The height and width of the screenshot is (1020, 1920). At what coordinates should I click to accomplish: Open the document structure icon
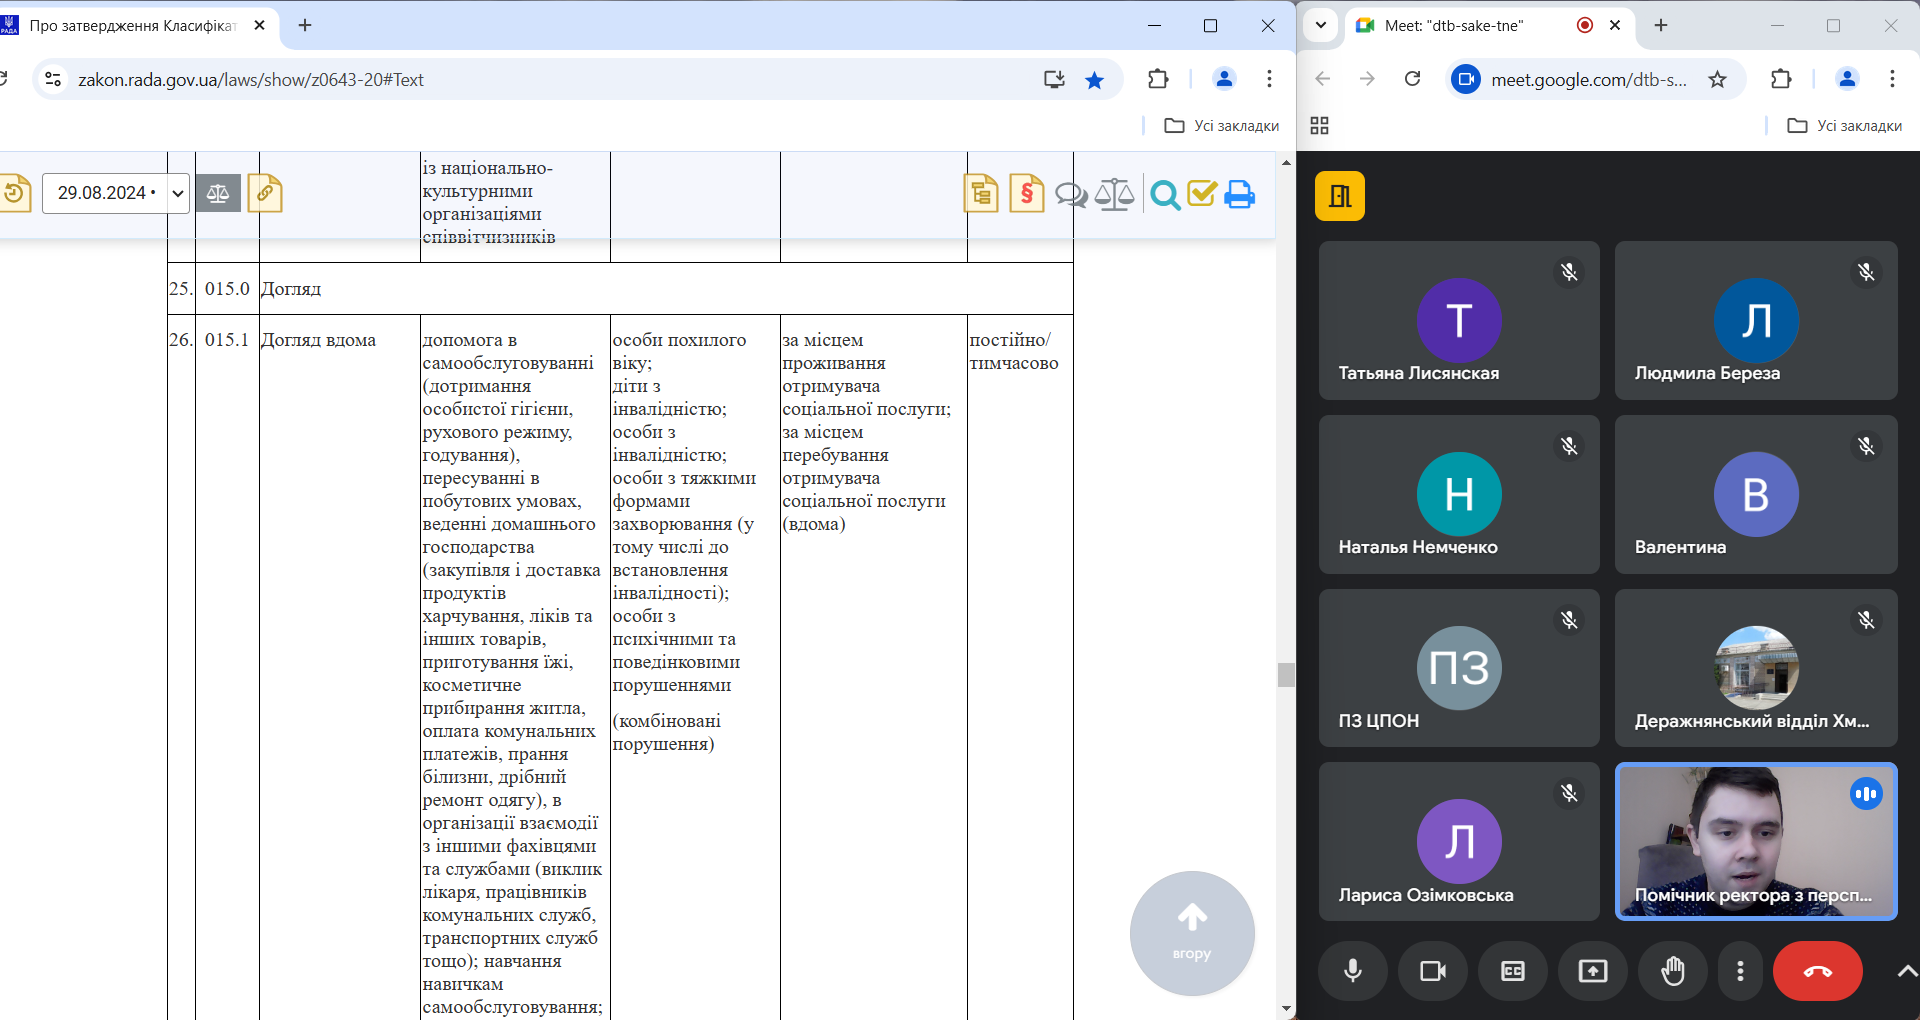coord(981,193)
